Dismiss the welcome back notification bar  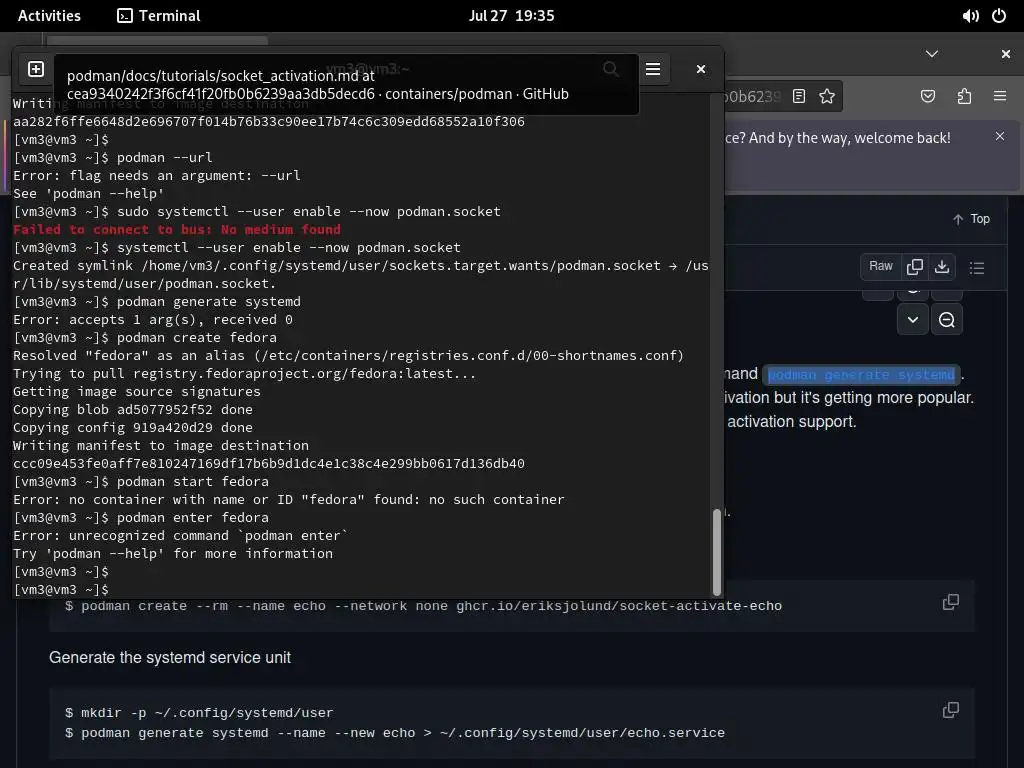(x=1000, y=136)
